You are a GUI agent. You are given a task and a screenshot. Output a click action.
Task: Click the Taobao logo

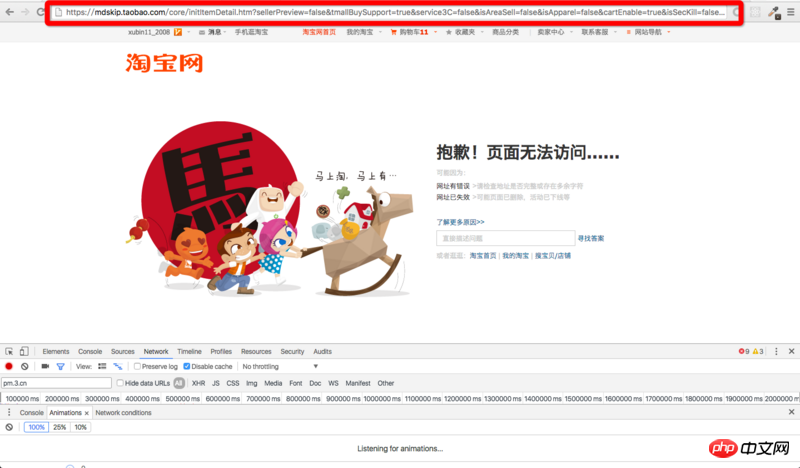164,63
